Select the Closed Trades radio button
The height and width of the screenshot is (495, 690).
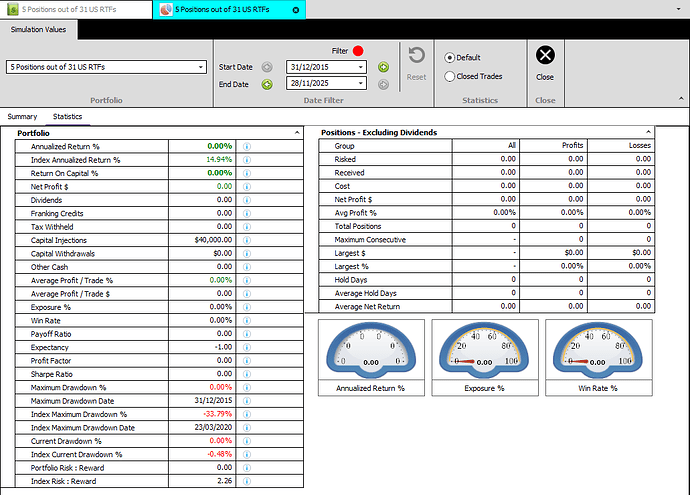(449, 76)
